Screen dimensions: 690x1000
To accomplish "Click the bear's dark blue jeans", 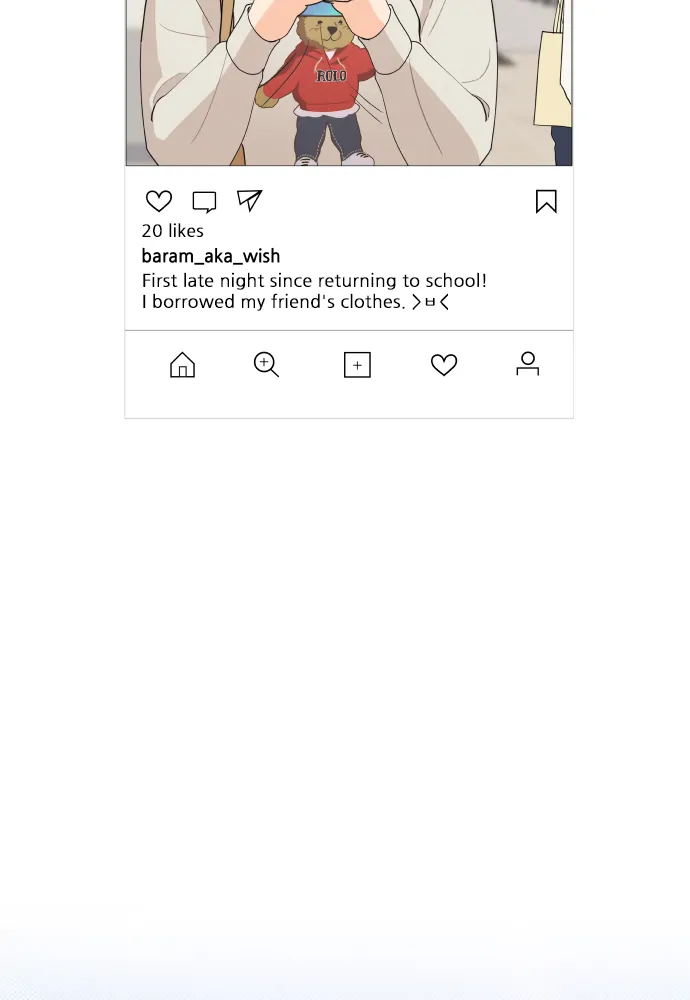I will coord(328,133).
